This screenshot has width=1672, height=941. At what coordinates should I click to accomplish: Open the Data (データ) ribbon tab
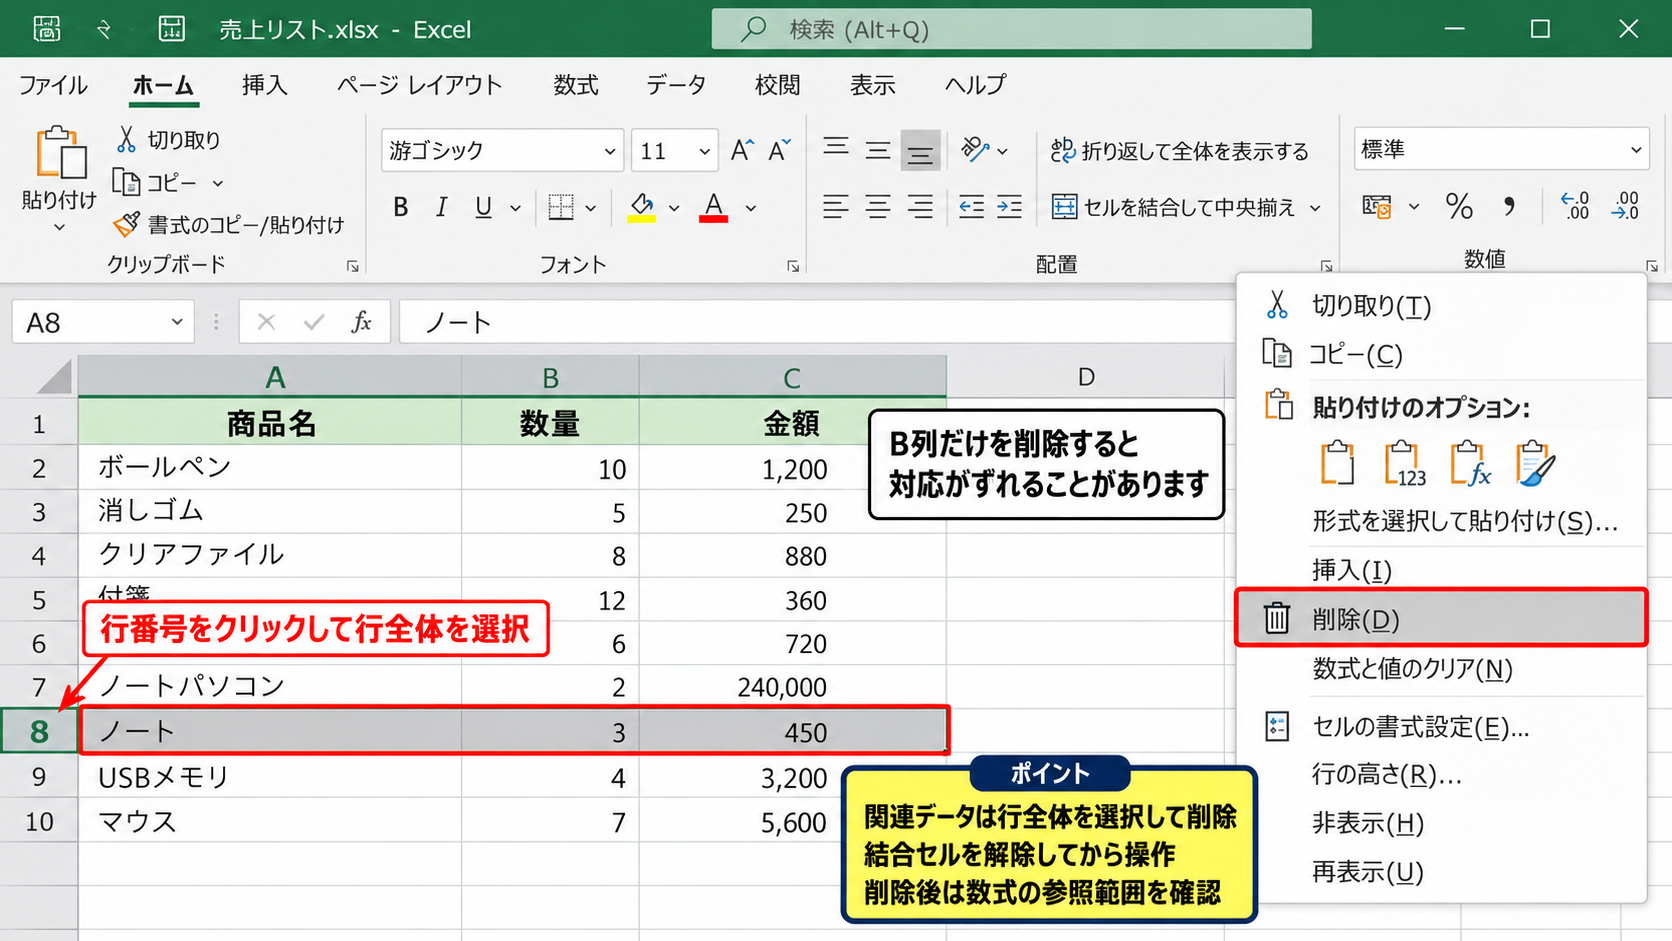676,85
